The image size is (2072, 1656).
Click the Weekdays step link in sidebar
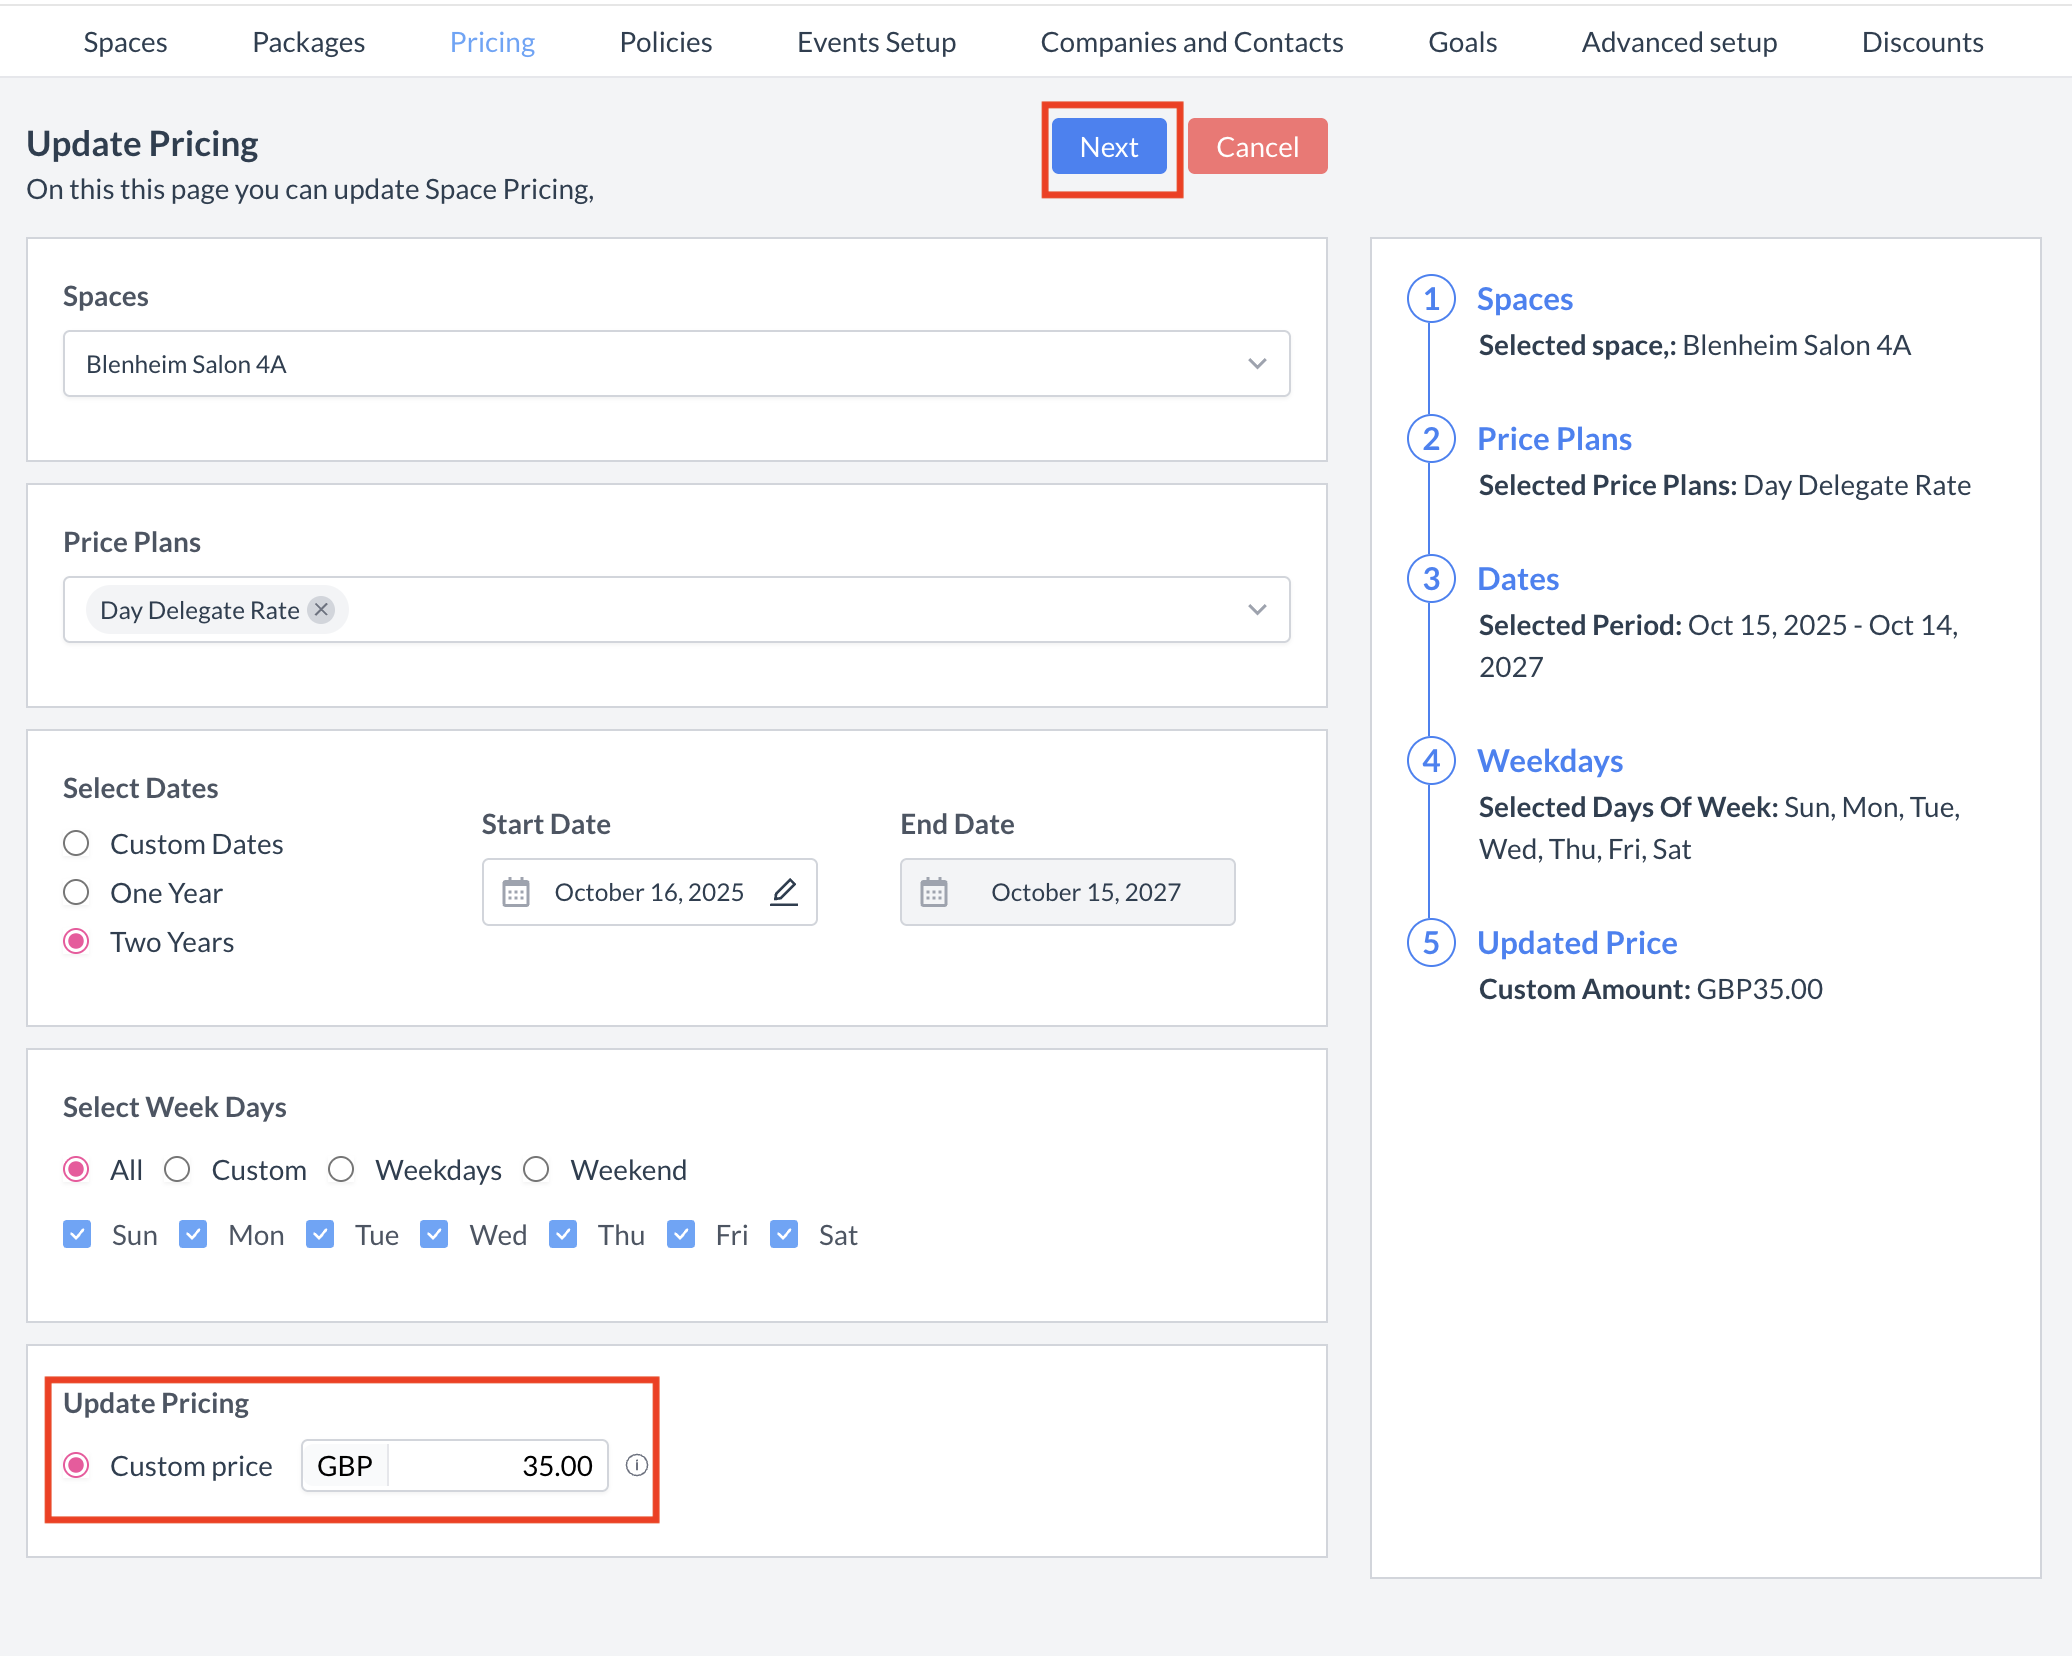coord(1549,761)
